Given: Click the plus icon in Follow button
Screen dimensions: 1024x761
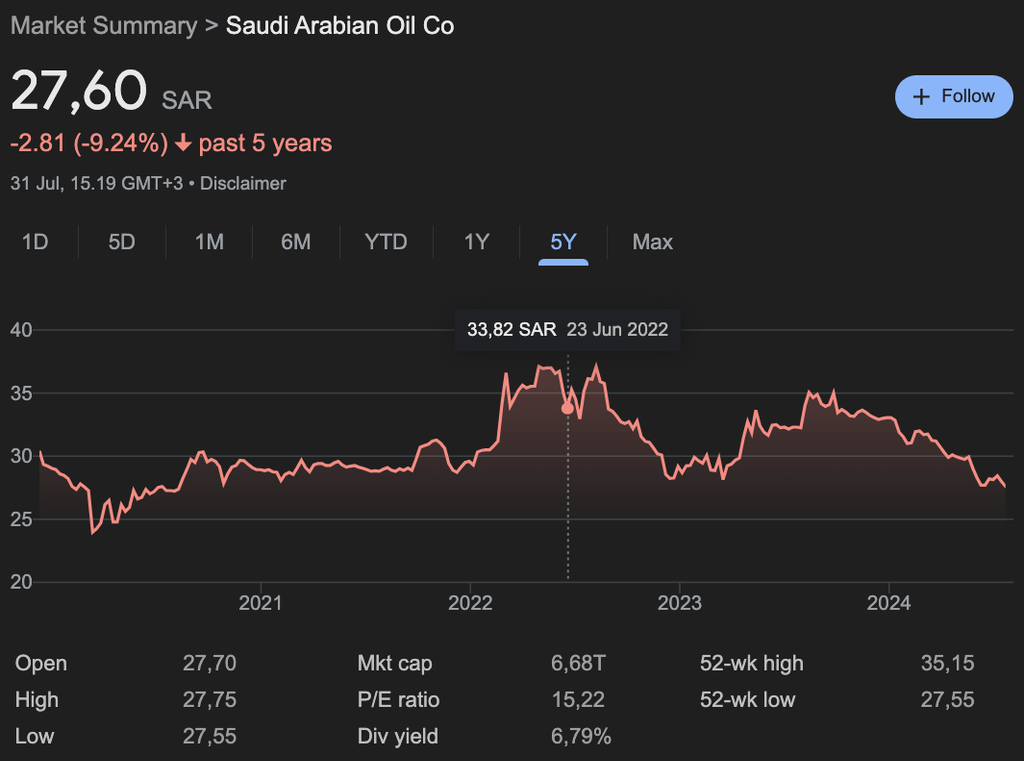Looking at the screenshot, I should (x=923, y=96).
